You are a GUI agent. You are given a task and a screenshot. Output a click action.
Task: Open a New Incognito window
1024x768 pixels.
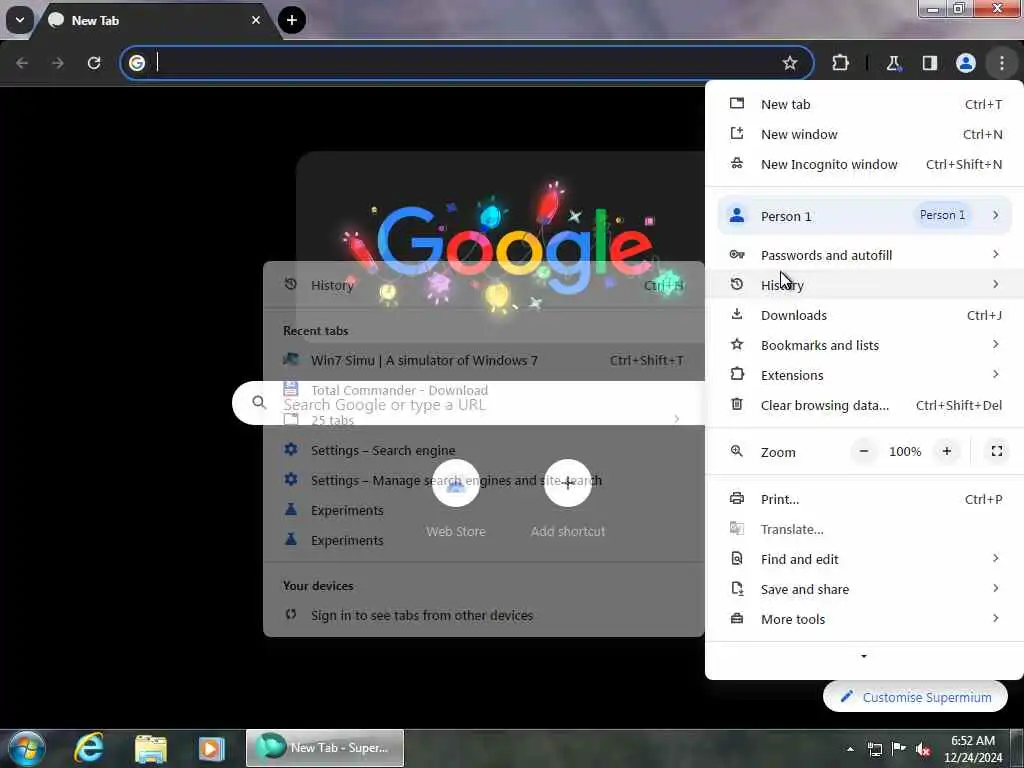(x=864, y=164)
